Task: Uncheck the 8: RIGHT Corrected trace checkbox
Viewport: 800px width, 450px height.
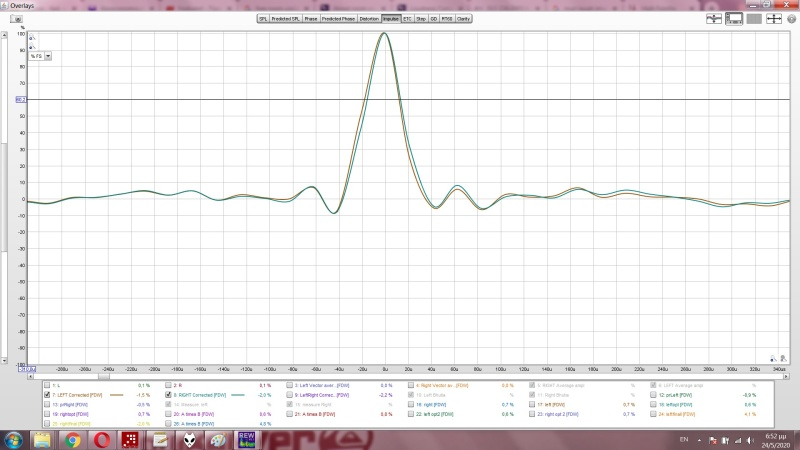Action: 168,395
